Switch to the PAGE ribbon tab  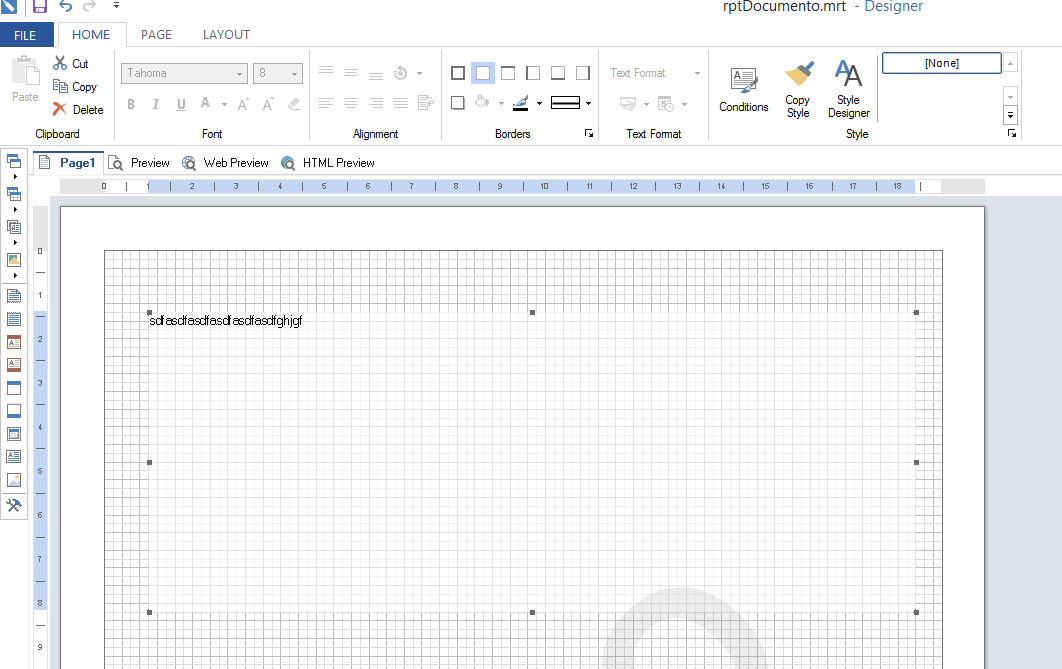click(x=156, y=35)
